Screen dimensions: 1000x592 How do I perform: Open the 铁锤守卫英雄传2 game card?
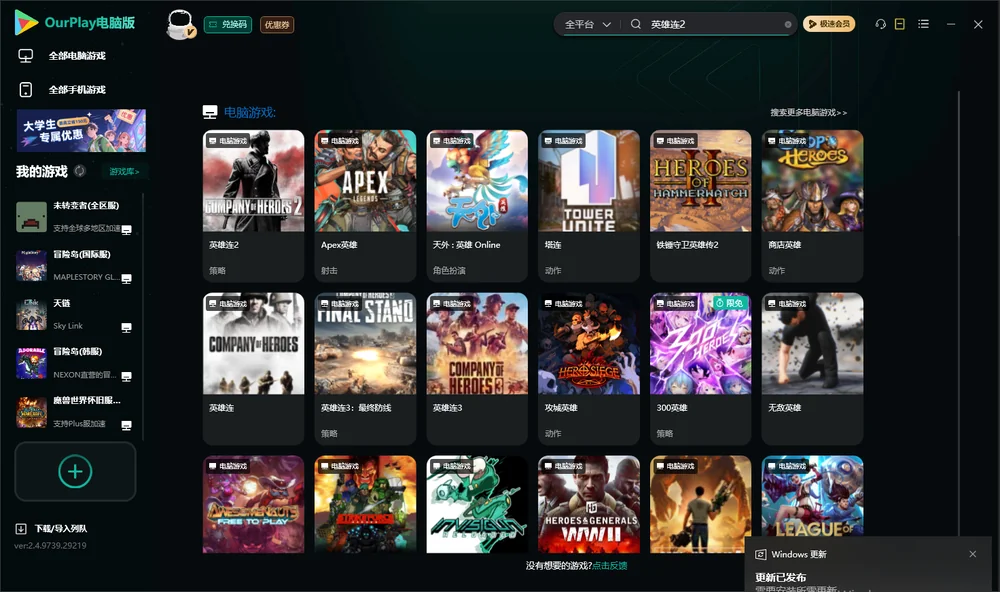point(700,205)
